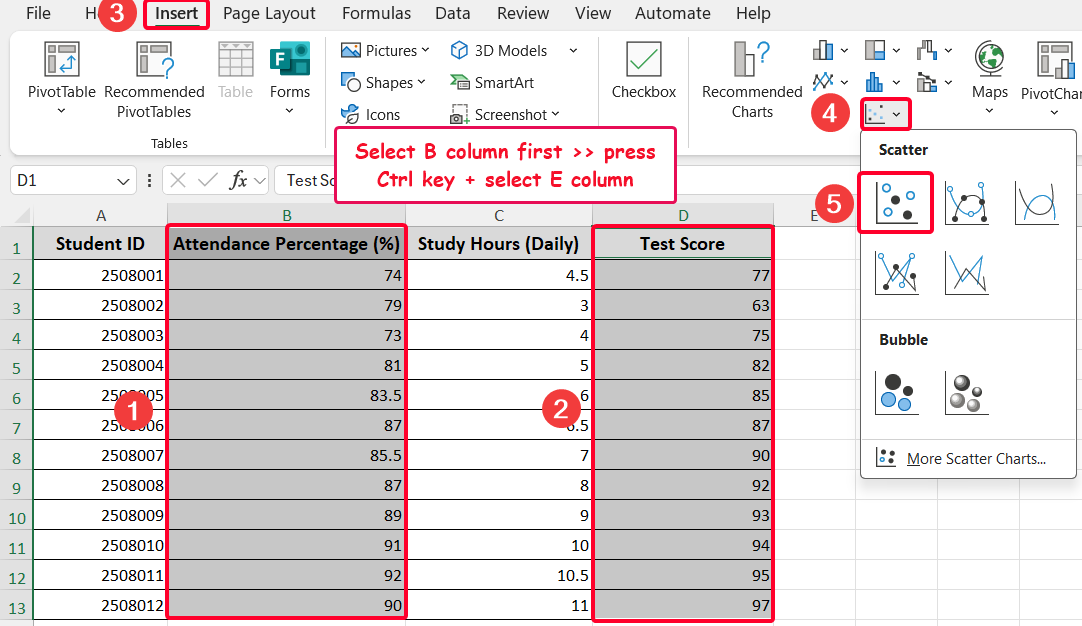The image size is (1082, 626).
Task: Choose the basic Scatter chart type
Action: (895, 203)
